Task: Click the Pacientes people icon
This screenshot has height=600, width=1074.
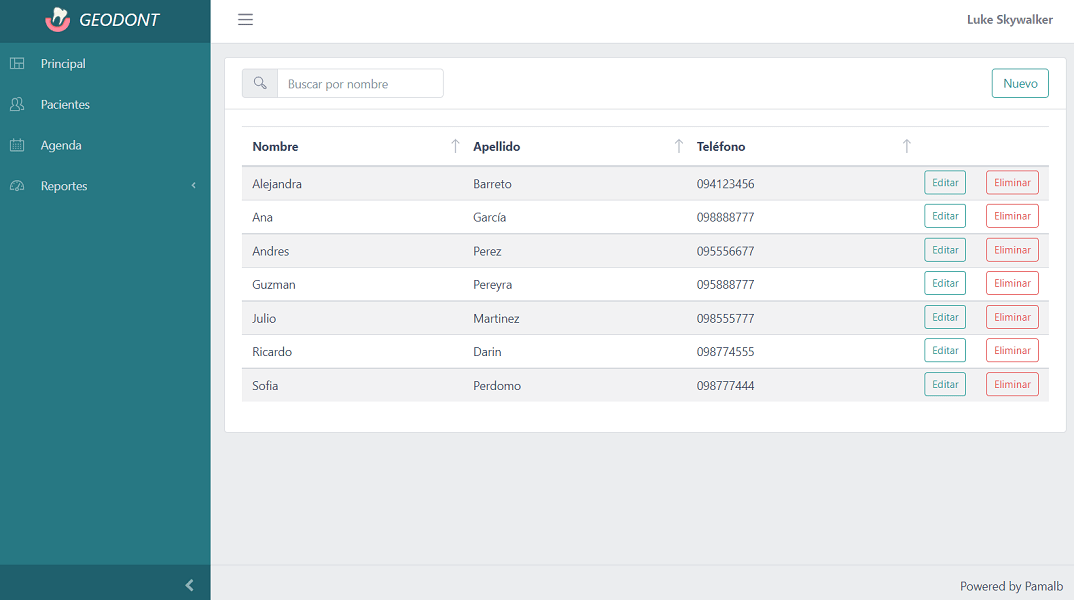Action: pyautogui.click(x=17, y=104)
